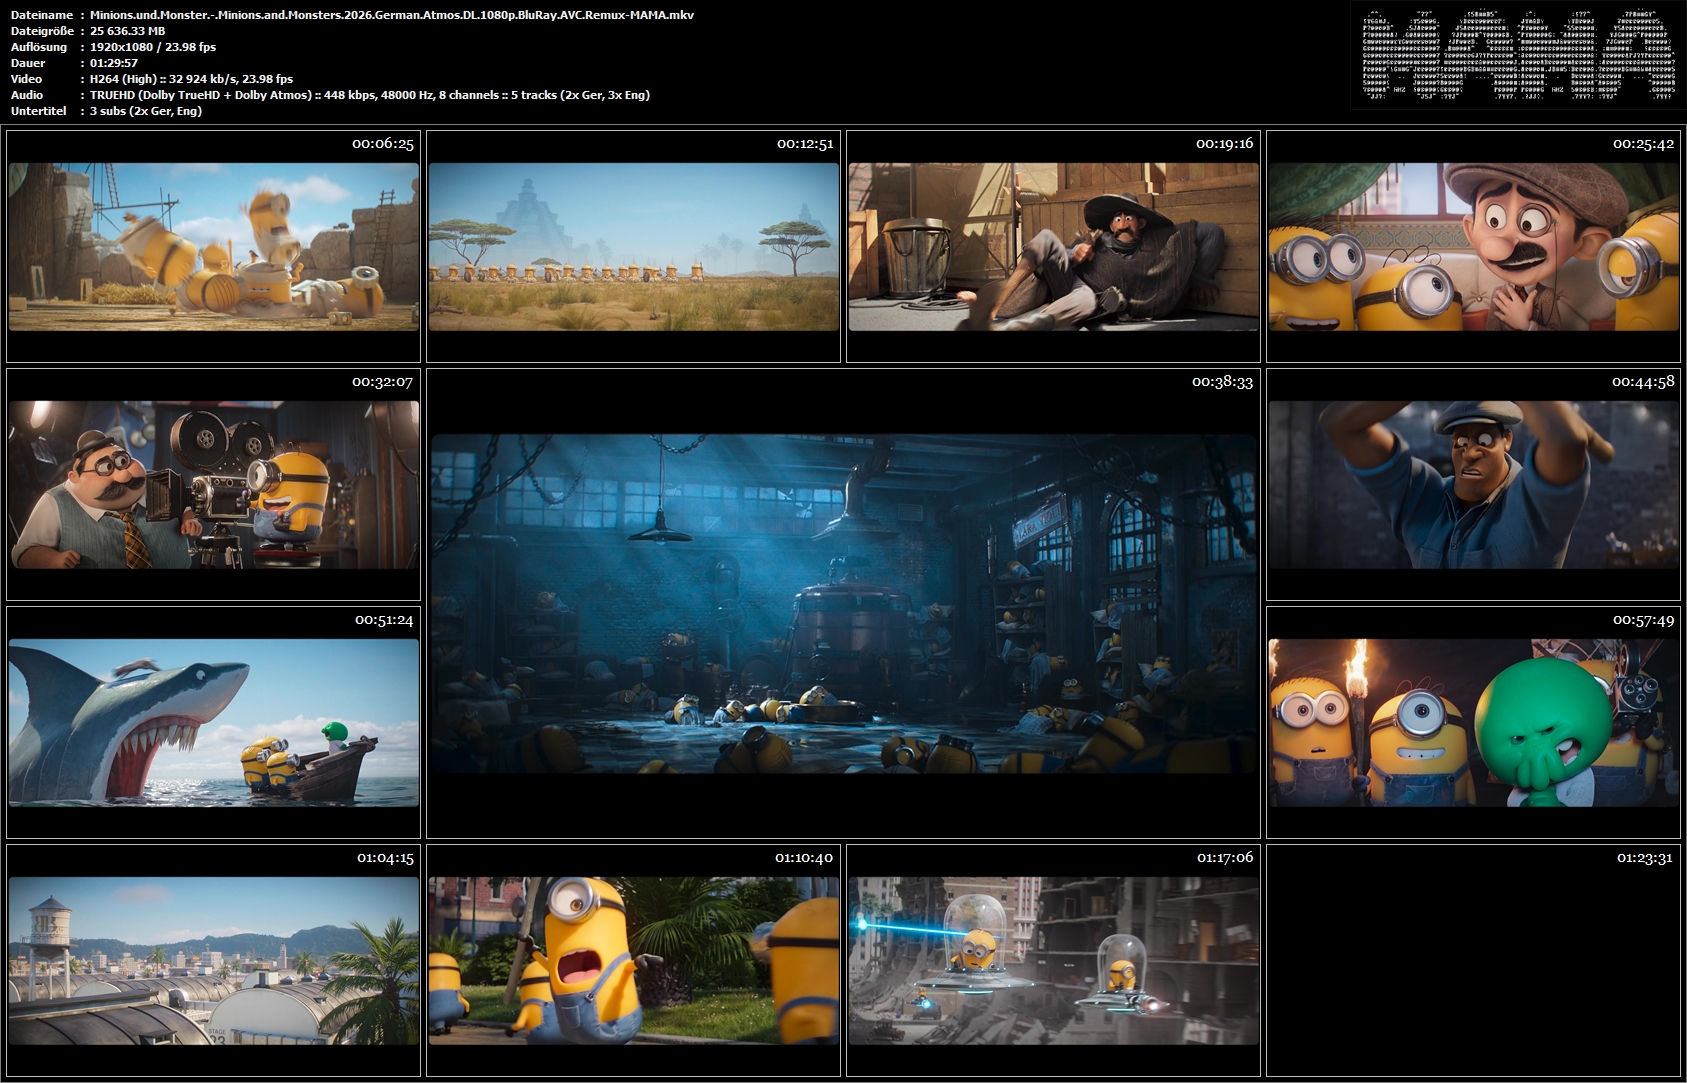Open the thumbnail at 01:04:15

pyautogui.click(x=214, y=961)
